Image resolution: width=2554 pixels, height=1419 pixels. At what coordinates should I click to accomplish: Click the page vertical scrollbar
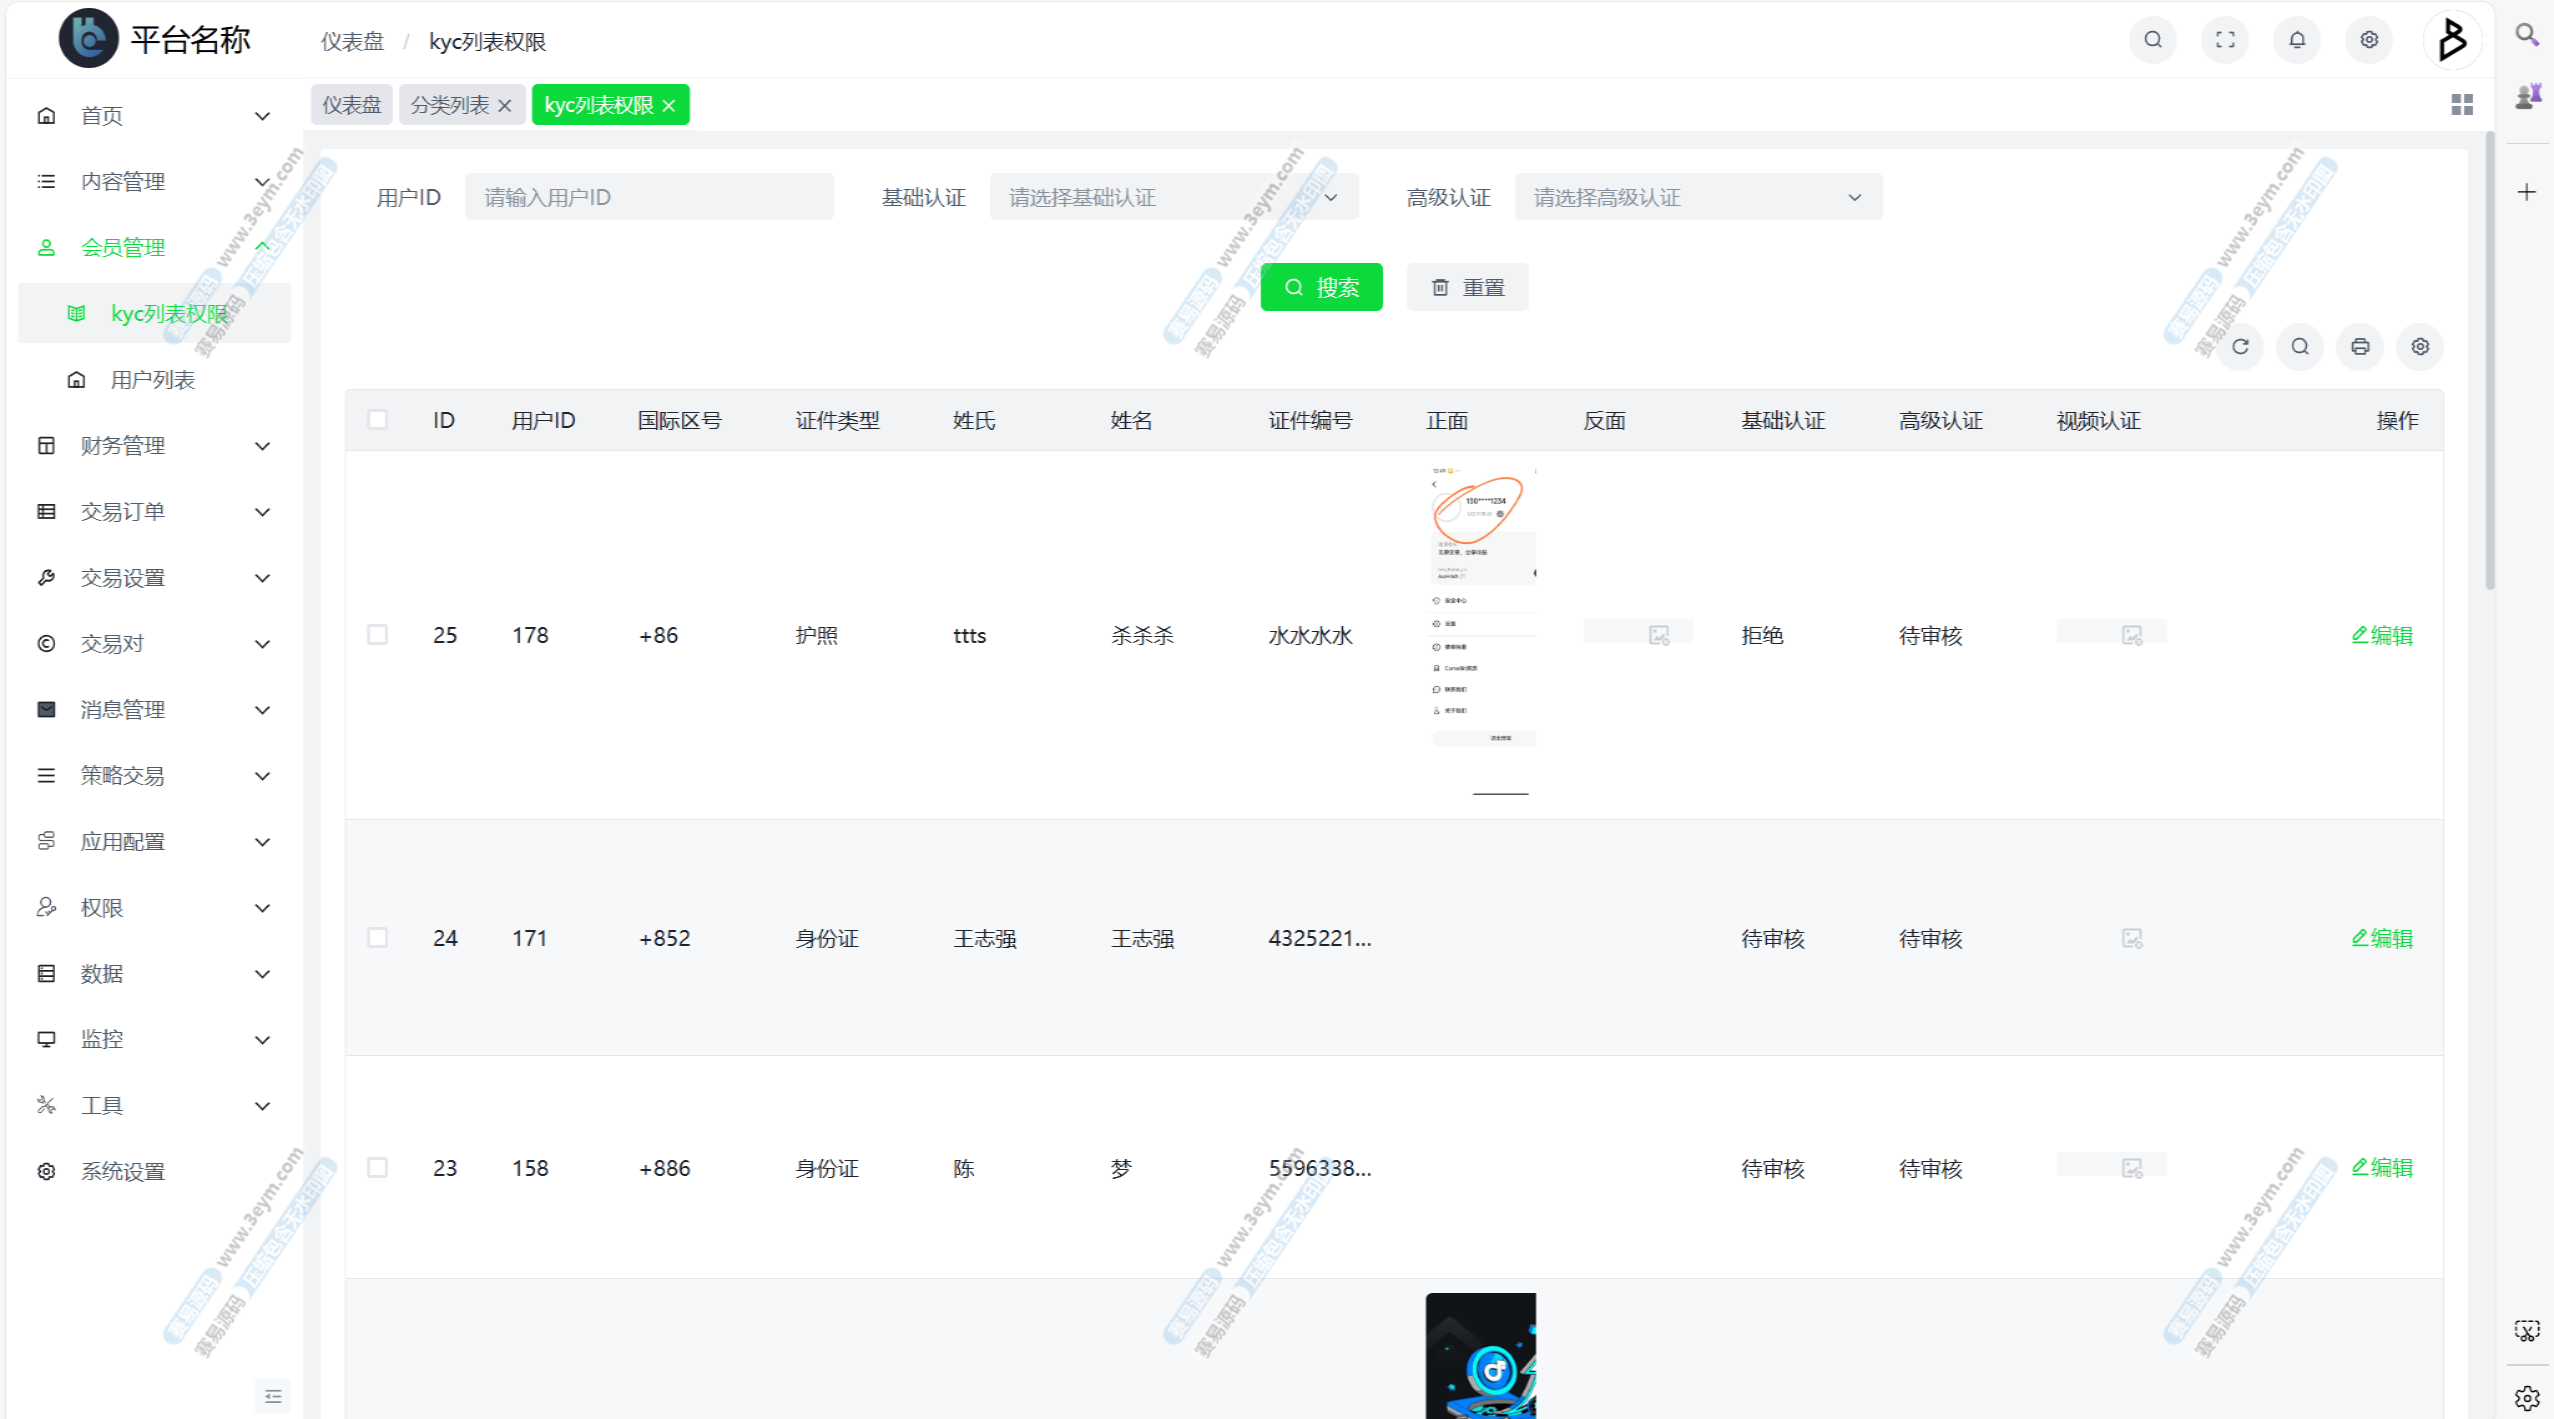click(x=2490, y=360)
